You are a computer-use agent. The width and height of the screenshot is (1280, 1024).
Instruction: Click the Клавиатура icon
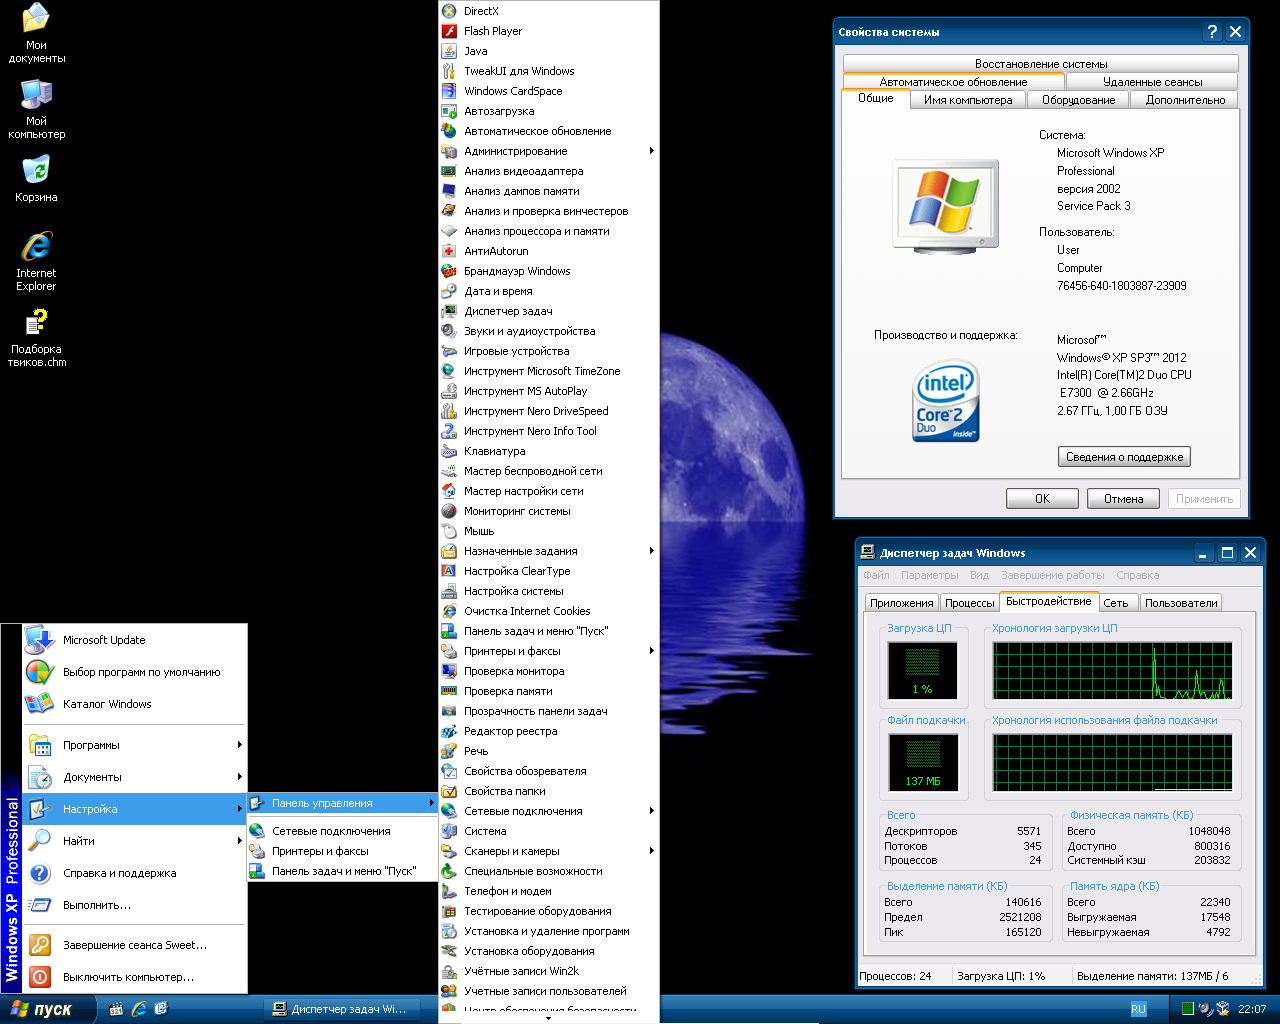point(449,451)
